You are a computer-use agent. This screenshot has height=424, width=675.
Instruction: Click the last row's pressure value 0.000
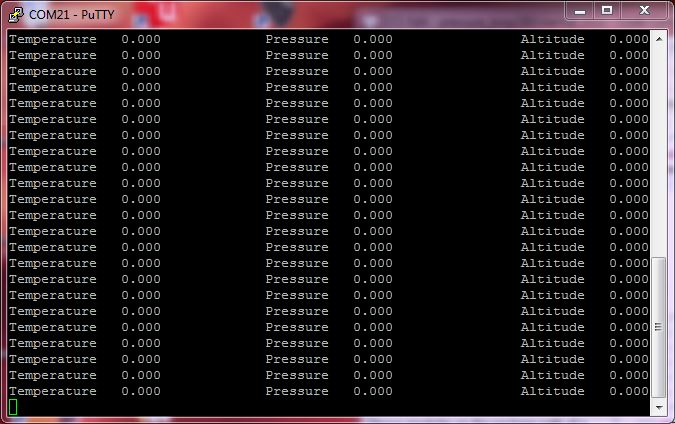coord(373,391)
